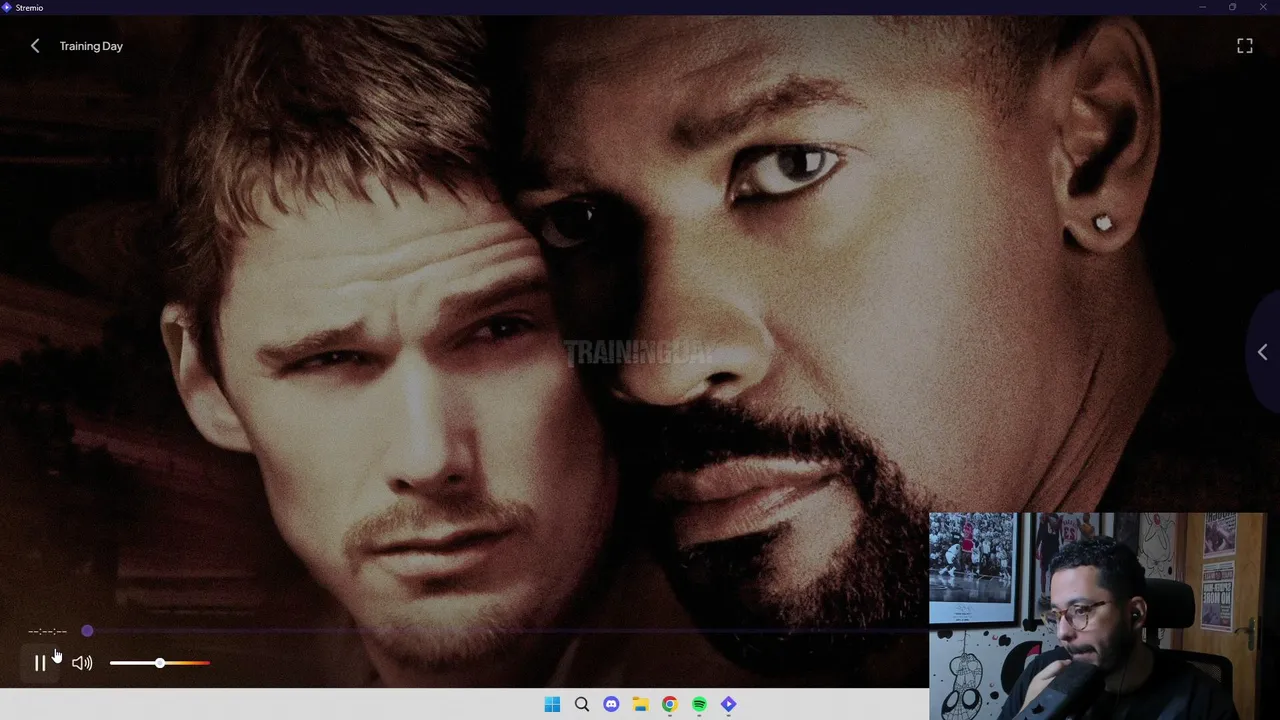Viewport: 1280px width, 720px height.
Task: Restore down the Stremio window
Action: click(1232, 7)
